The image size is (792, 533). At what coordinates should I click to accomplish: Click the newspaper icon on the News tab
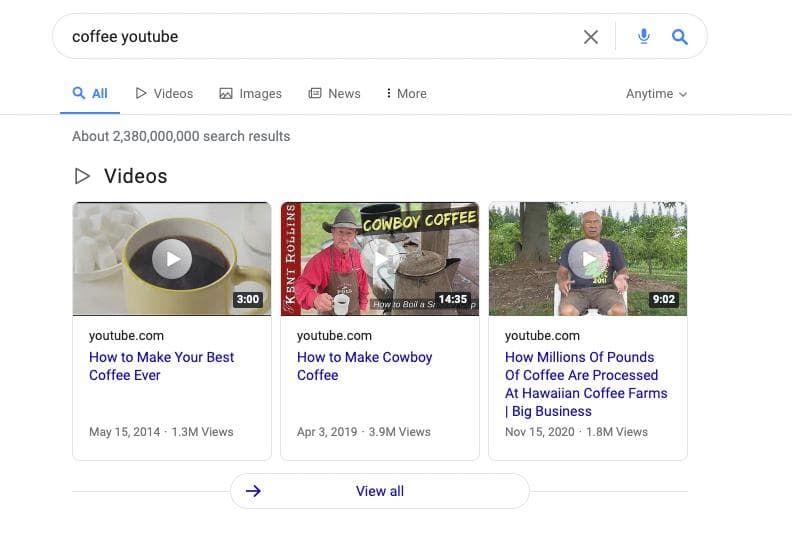pyautogui.click(x=315, y=93)
